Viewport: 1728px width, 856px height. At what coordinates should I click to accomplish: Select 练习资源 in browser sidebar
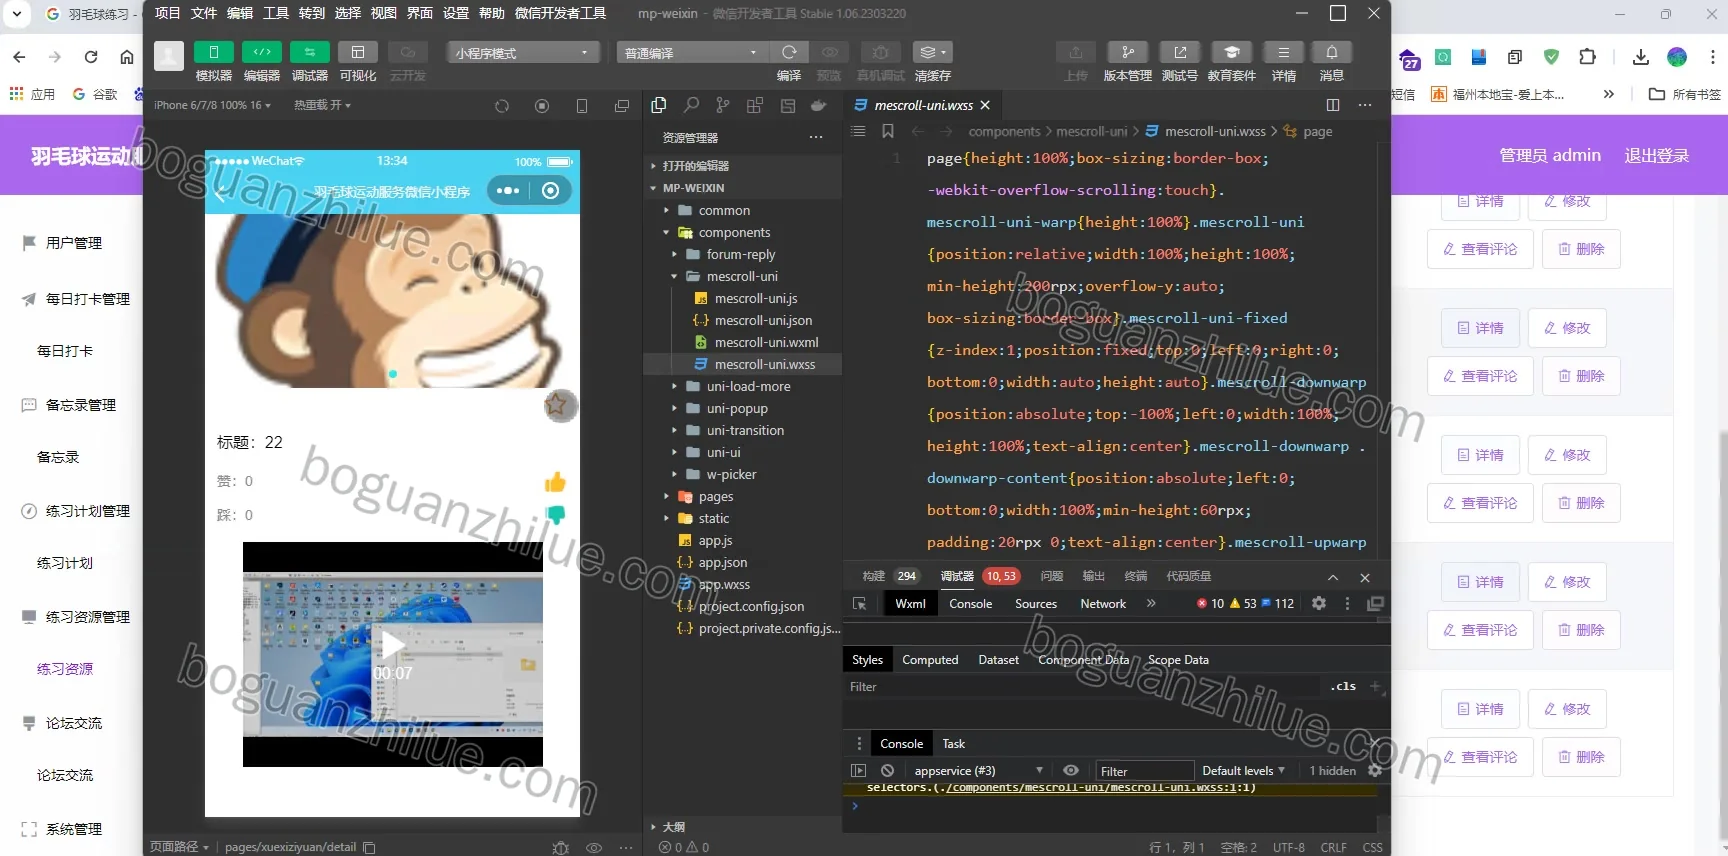(65, 669)
